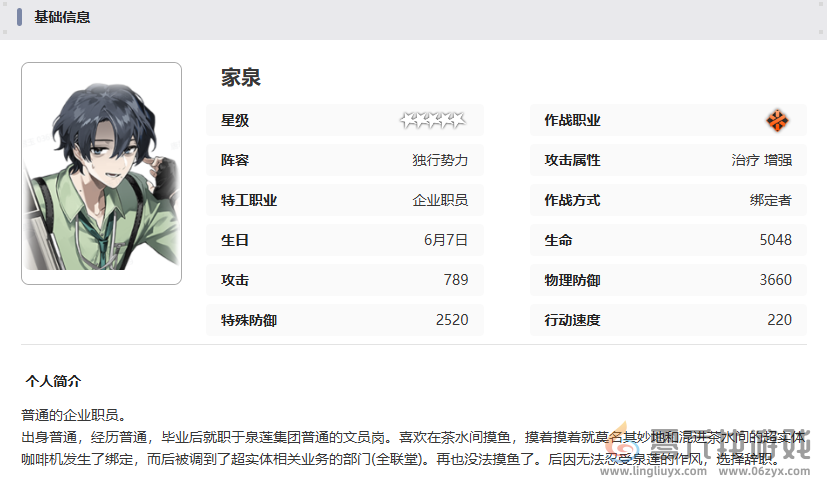Screen dimensions: 827x479
Task: Click the 企业职员 agent job value
Action: [x=440, y=200]
